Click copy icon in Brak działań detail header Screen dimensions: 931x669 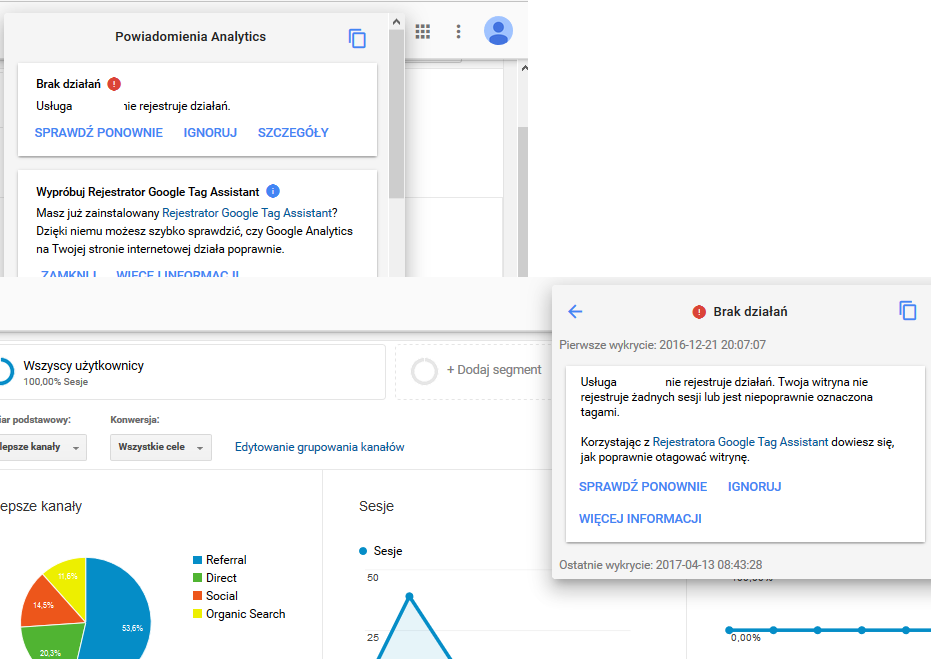pyautogui.click(x=907, y=310)
